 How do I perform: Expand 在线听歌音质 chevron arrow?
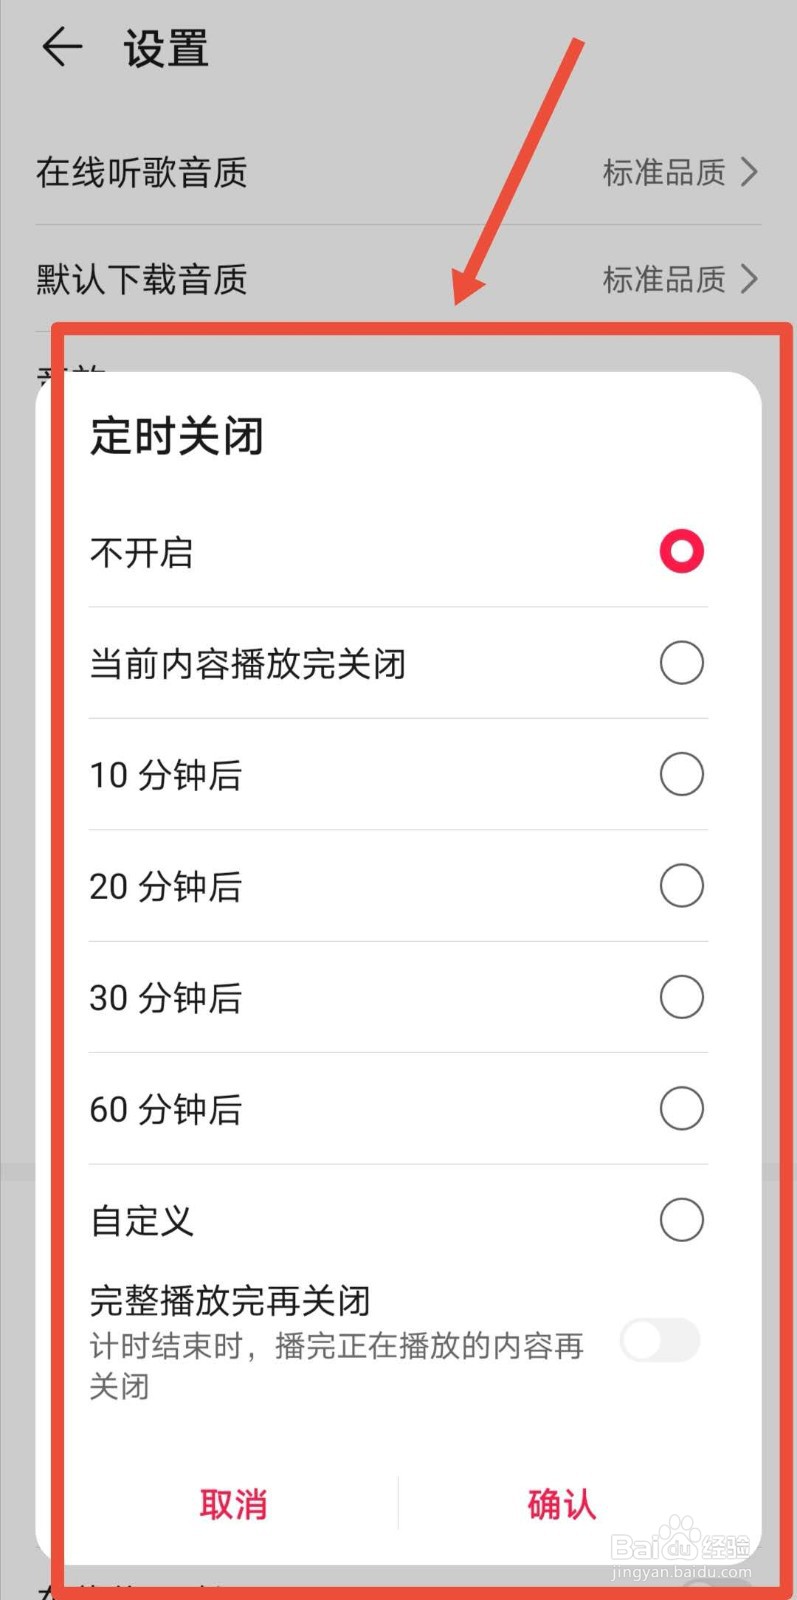tap(749, 172)
